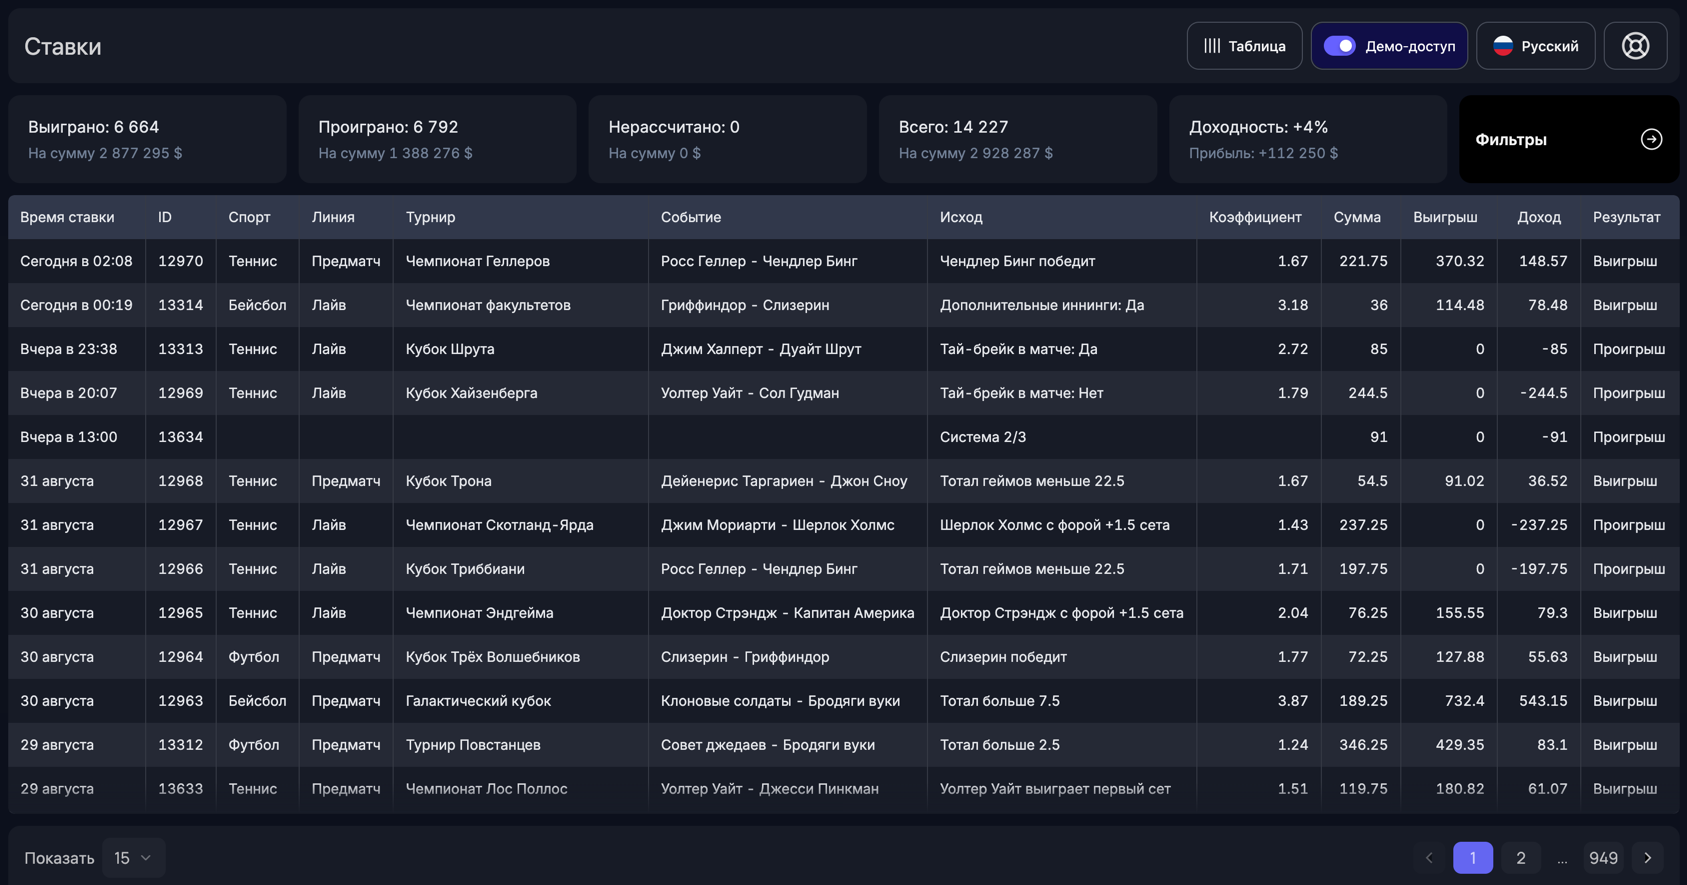Open the Русский language selector

[1536, 46]
